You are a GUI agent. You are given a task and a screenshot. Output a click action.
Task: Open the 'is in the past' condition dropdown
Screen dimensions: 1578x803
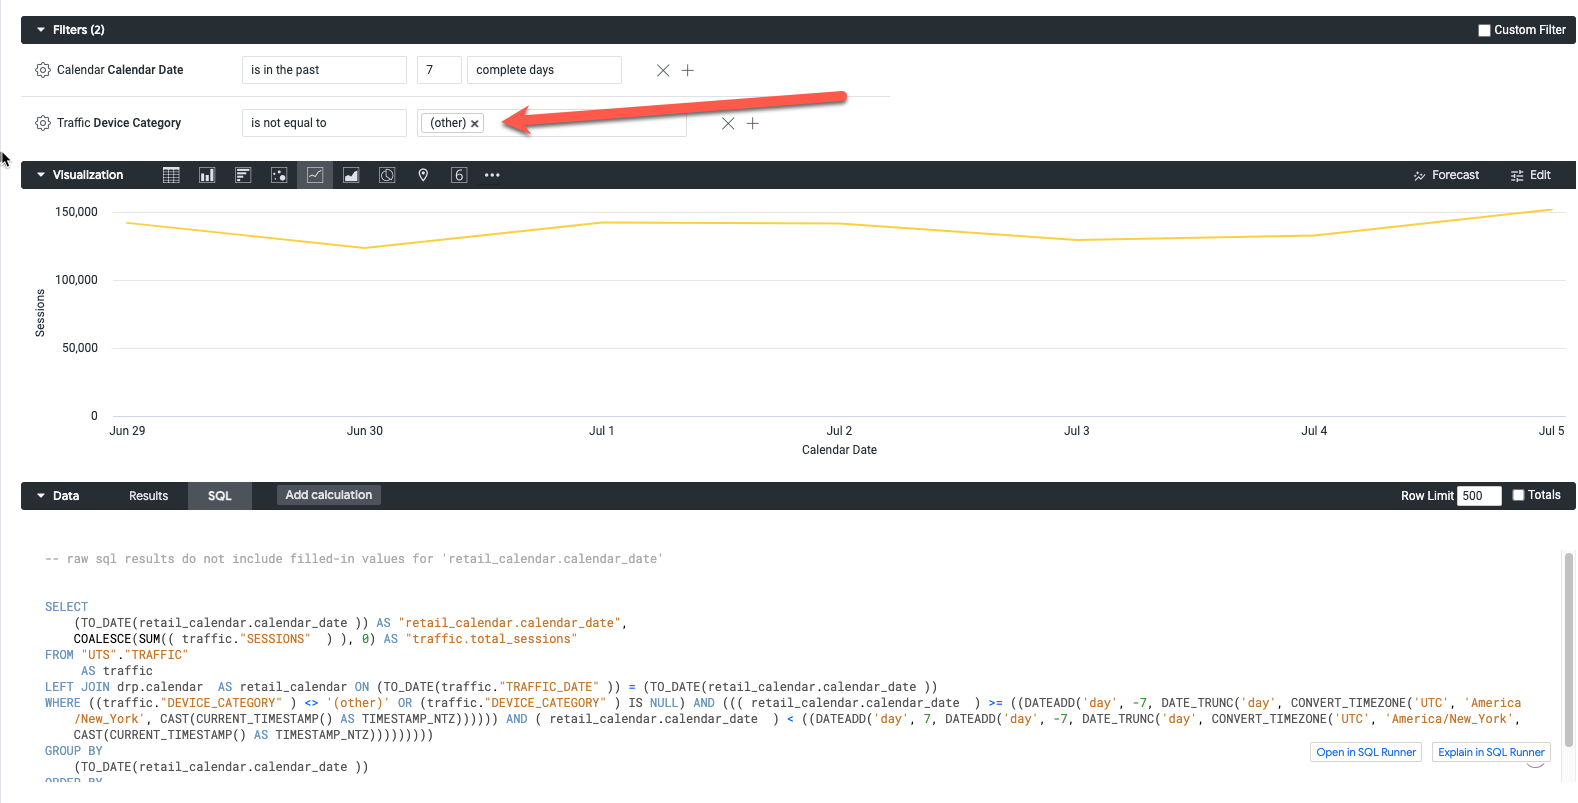coord(324,70)
